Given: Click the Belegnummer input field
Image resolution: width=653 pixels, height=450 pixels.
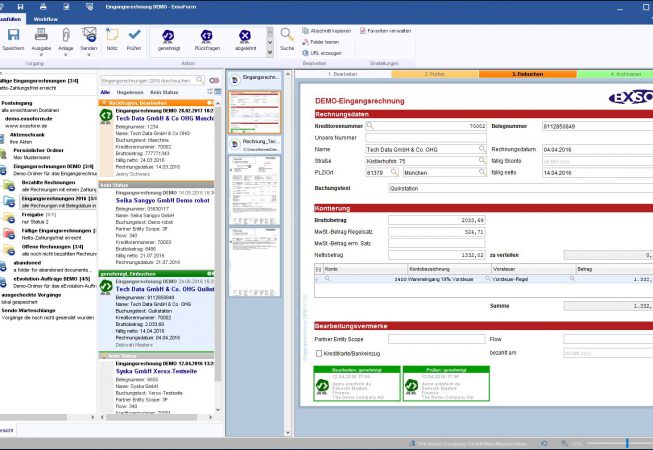Looking at the screenshot, I should coord(597,126).
